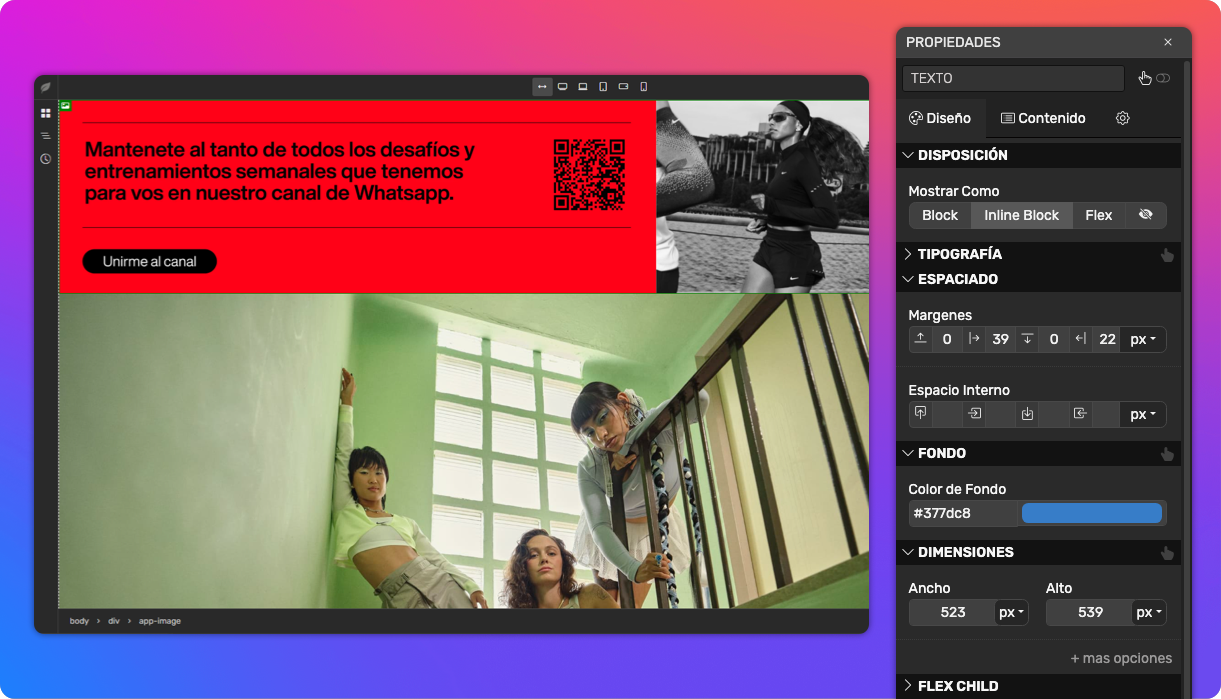Click the margin top value field showing 0

click(x=947, y=339)
